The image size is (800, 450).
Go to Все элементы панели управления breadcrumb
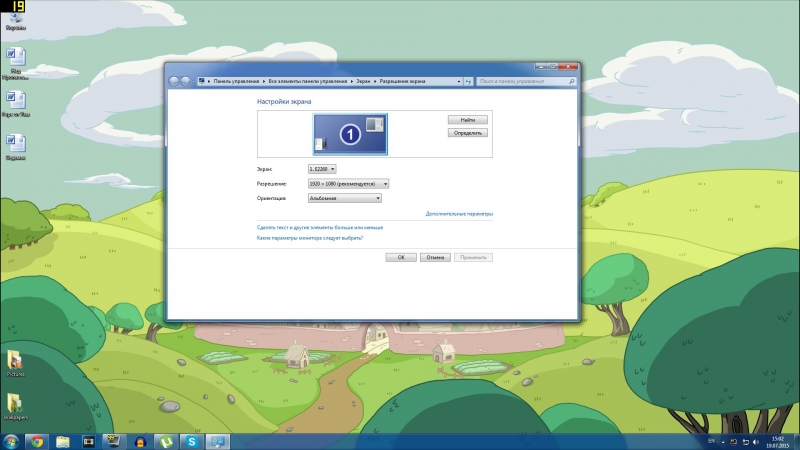pyautogui.click(x=308, y=81)
